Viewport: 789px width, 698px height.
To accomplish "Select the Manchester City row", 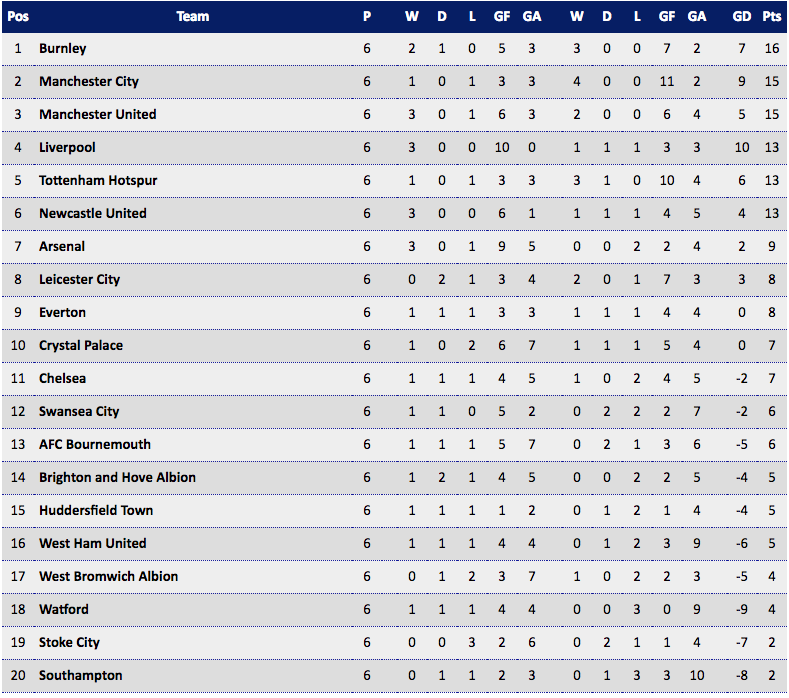I will [x=394, y=82].
